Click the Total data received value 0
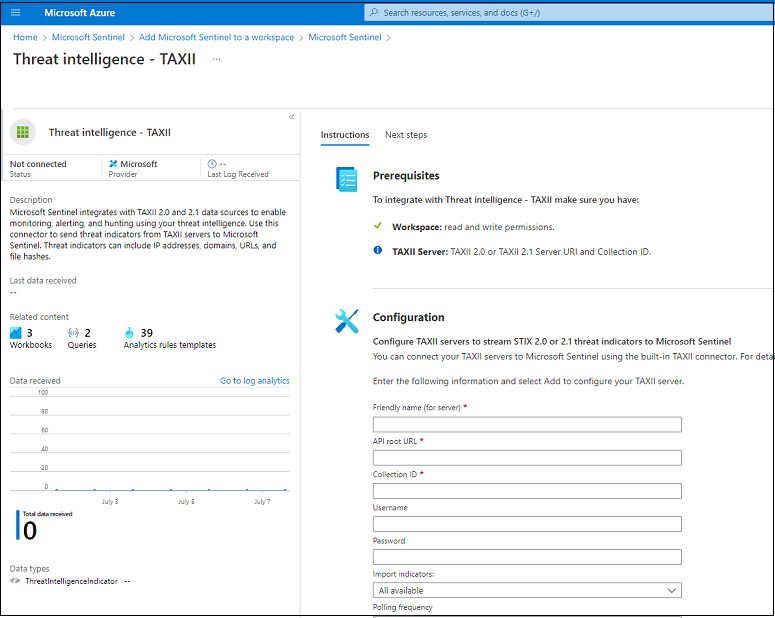 coord(30,530)
